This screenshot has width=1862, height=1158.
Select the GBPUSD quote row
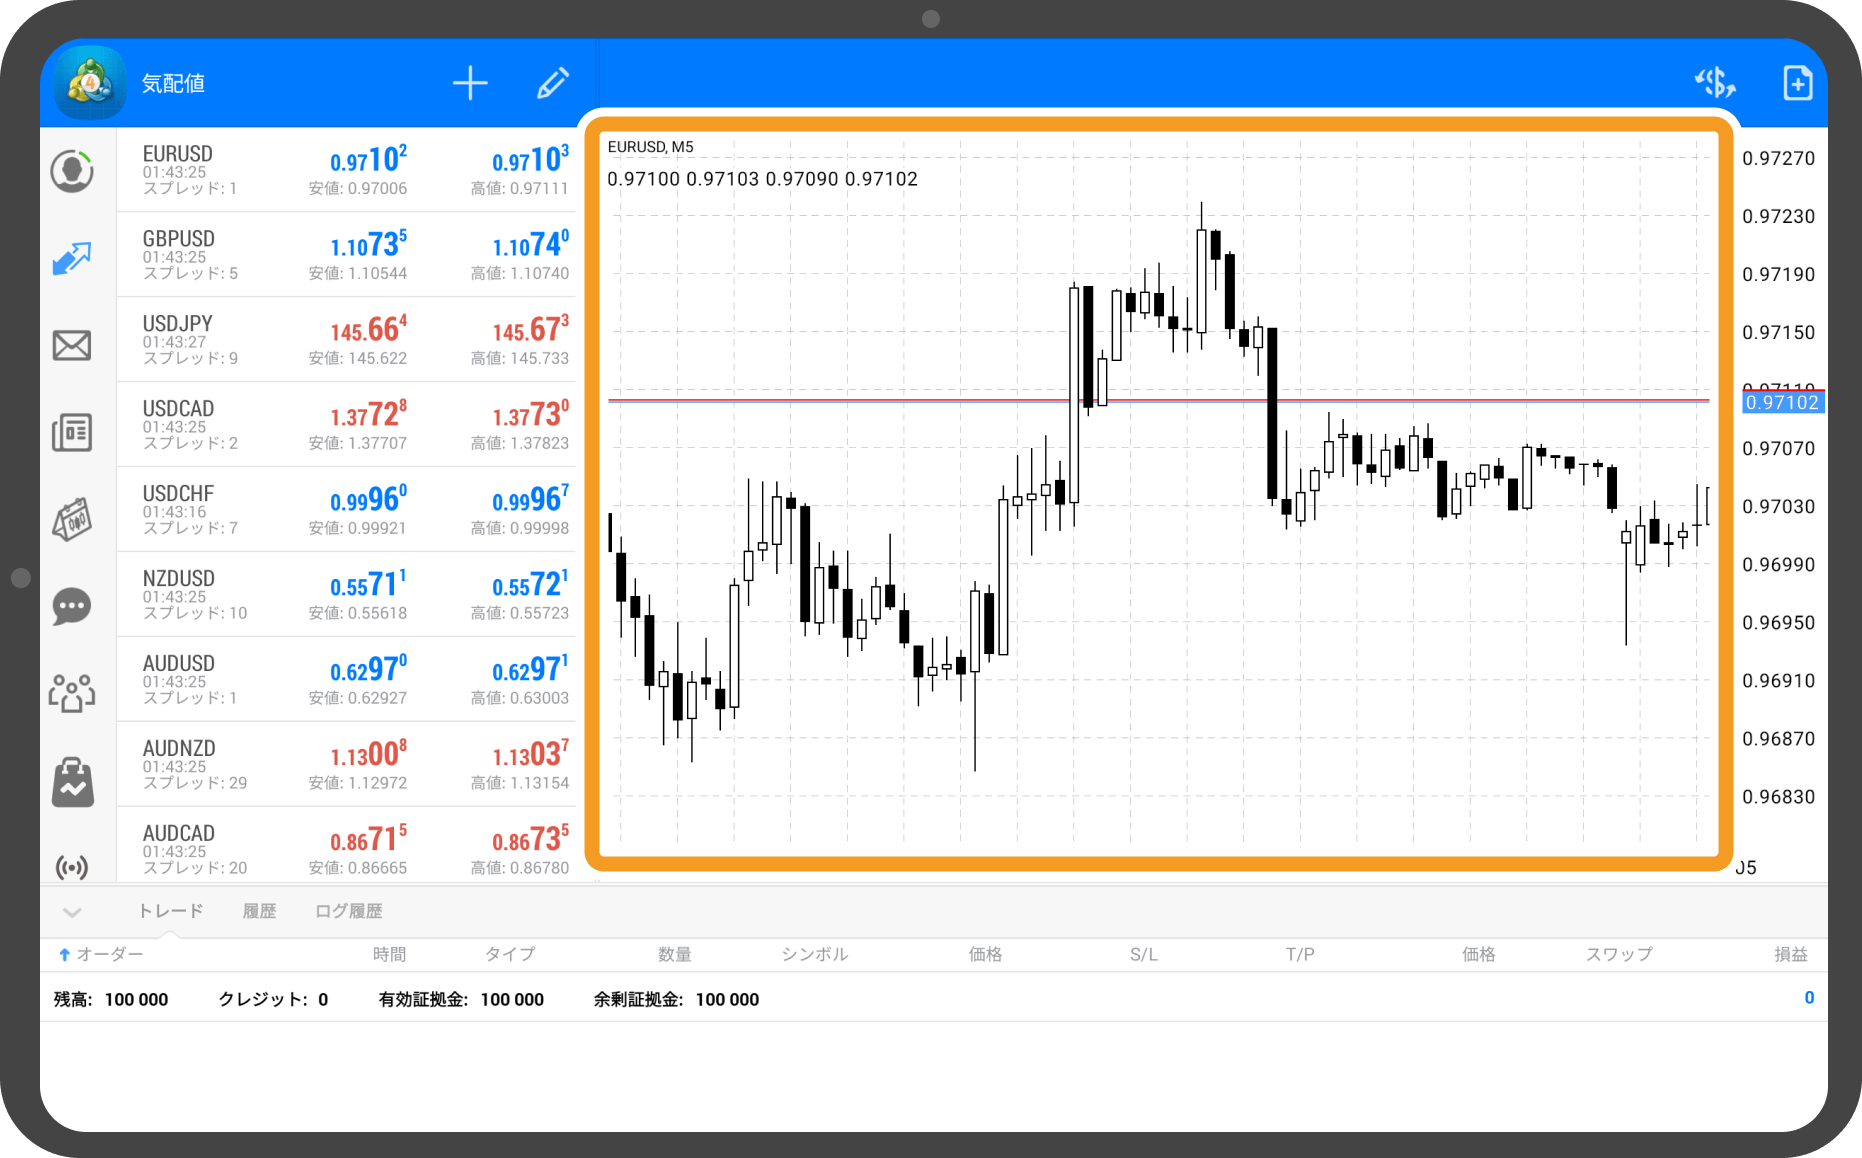click(x=346, y=255)
